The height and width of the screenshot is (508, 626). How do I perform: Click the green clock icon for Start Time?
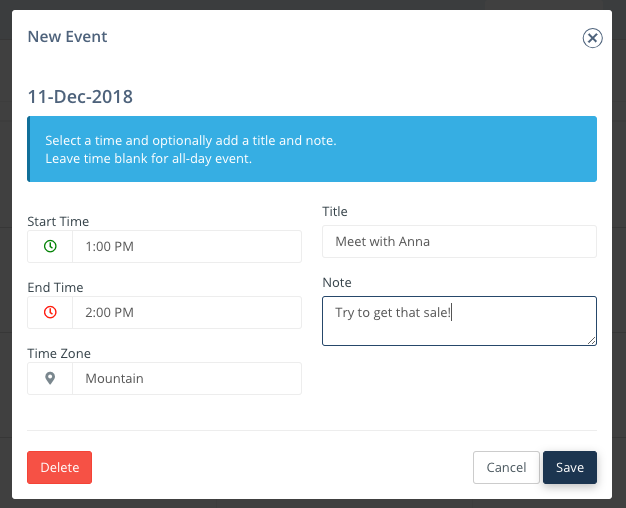(x=50, y=246)
